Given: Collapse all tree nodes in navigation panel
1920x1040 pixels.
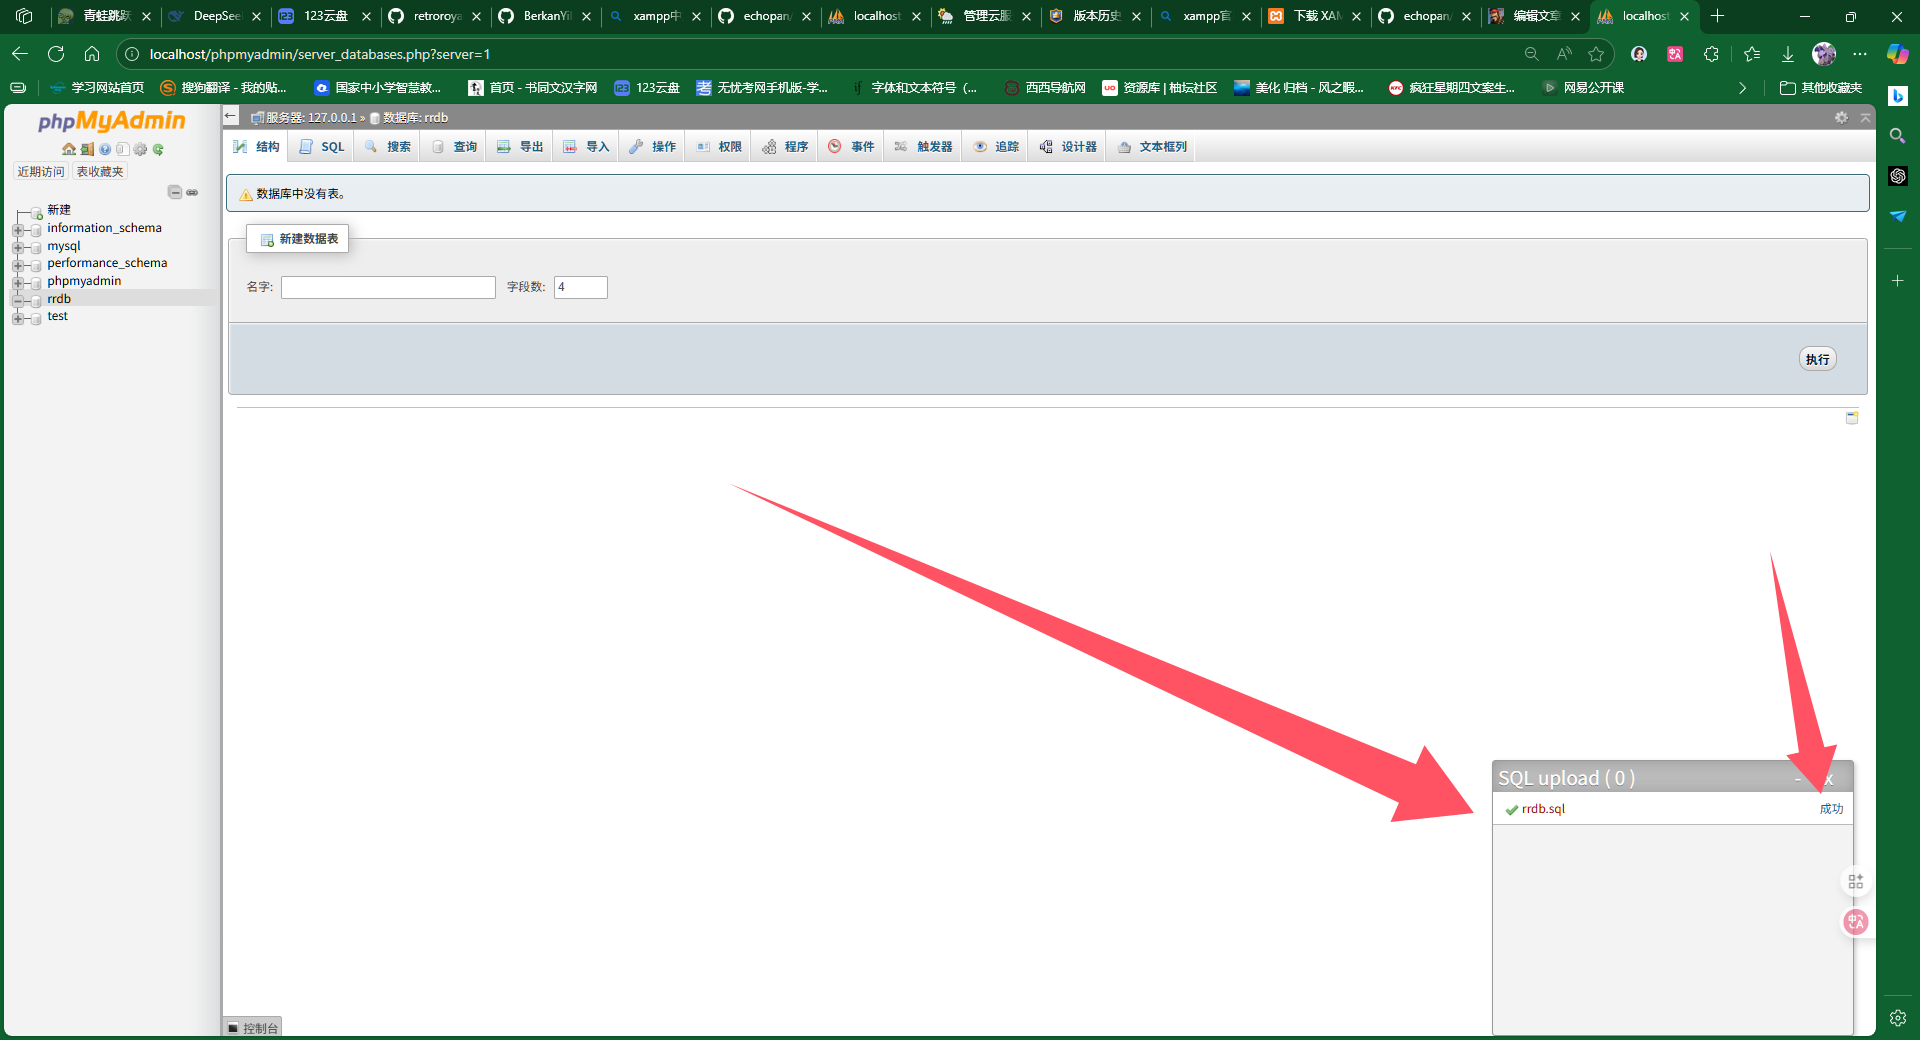Looking at the screenshot, I should (175, 192).
